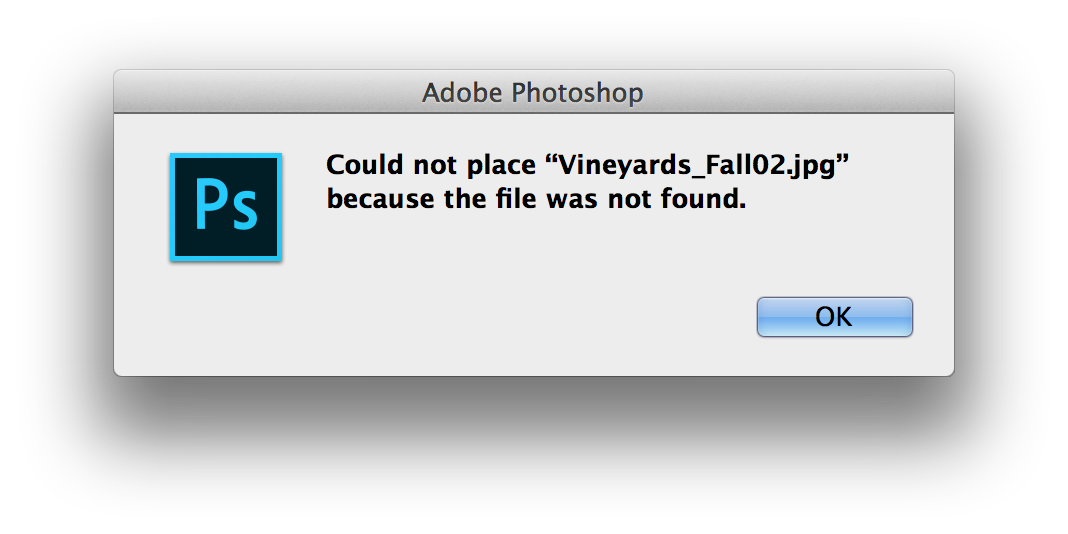The width and height of the screenshot is (1068, 534).
Task: Click the letter s in the Ps icon
Action: click(245, 212)
